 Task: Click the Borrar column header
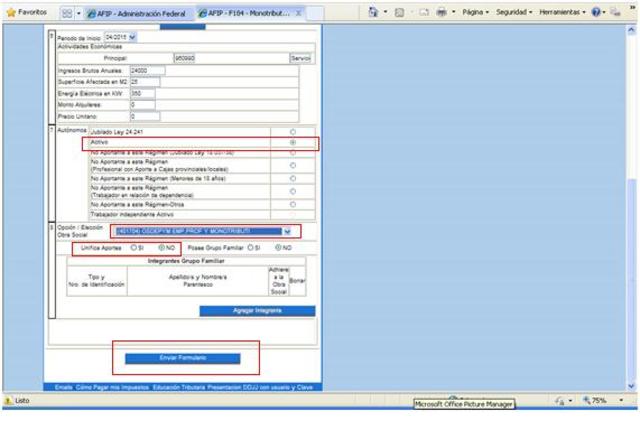[x=297, y=281]
